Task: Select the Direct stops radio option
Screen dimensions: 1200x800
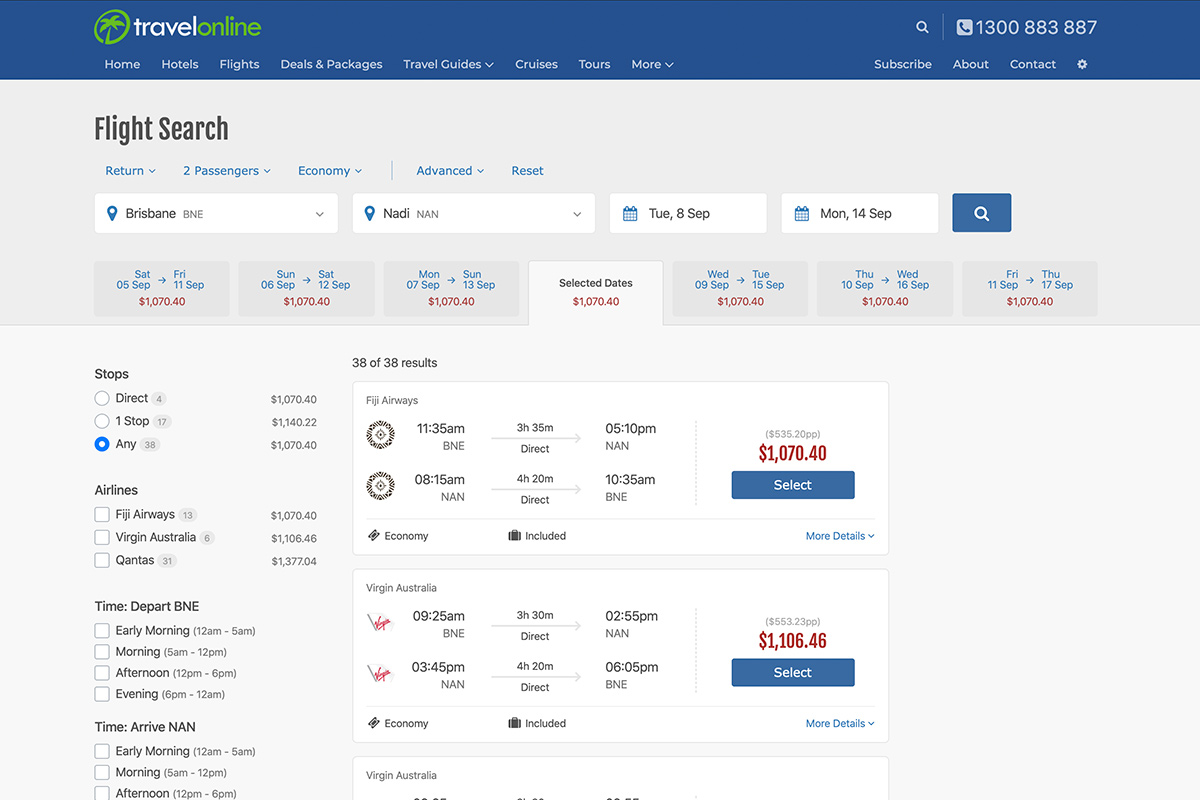Action: (102, 398)
